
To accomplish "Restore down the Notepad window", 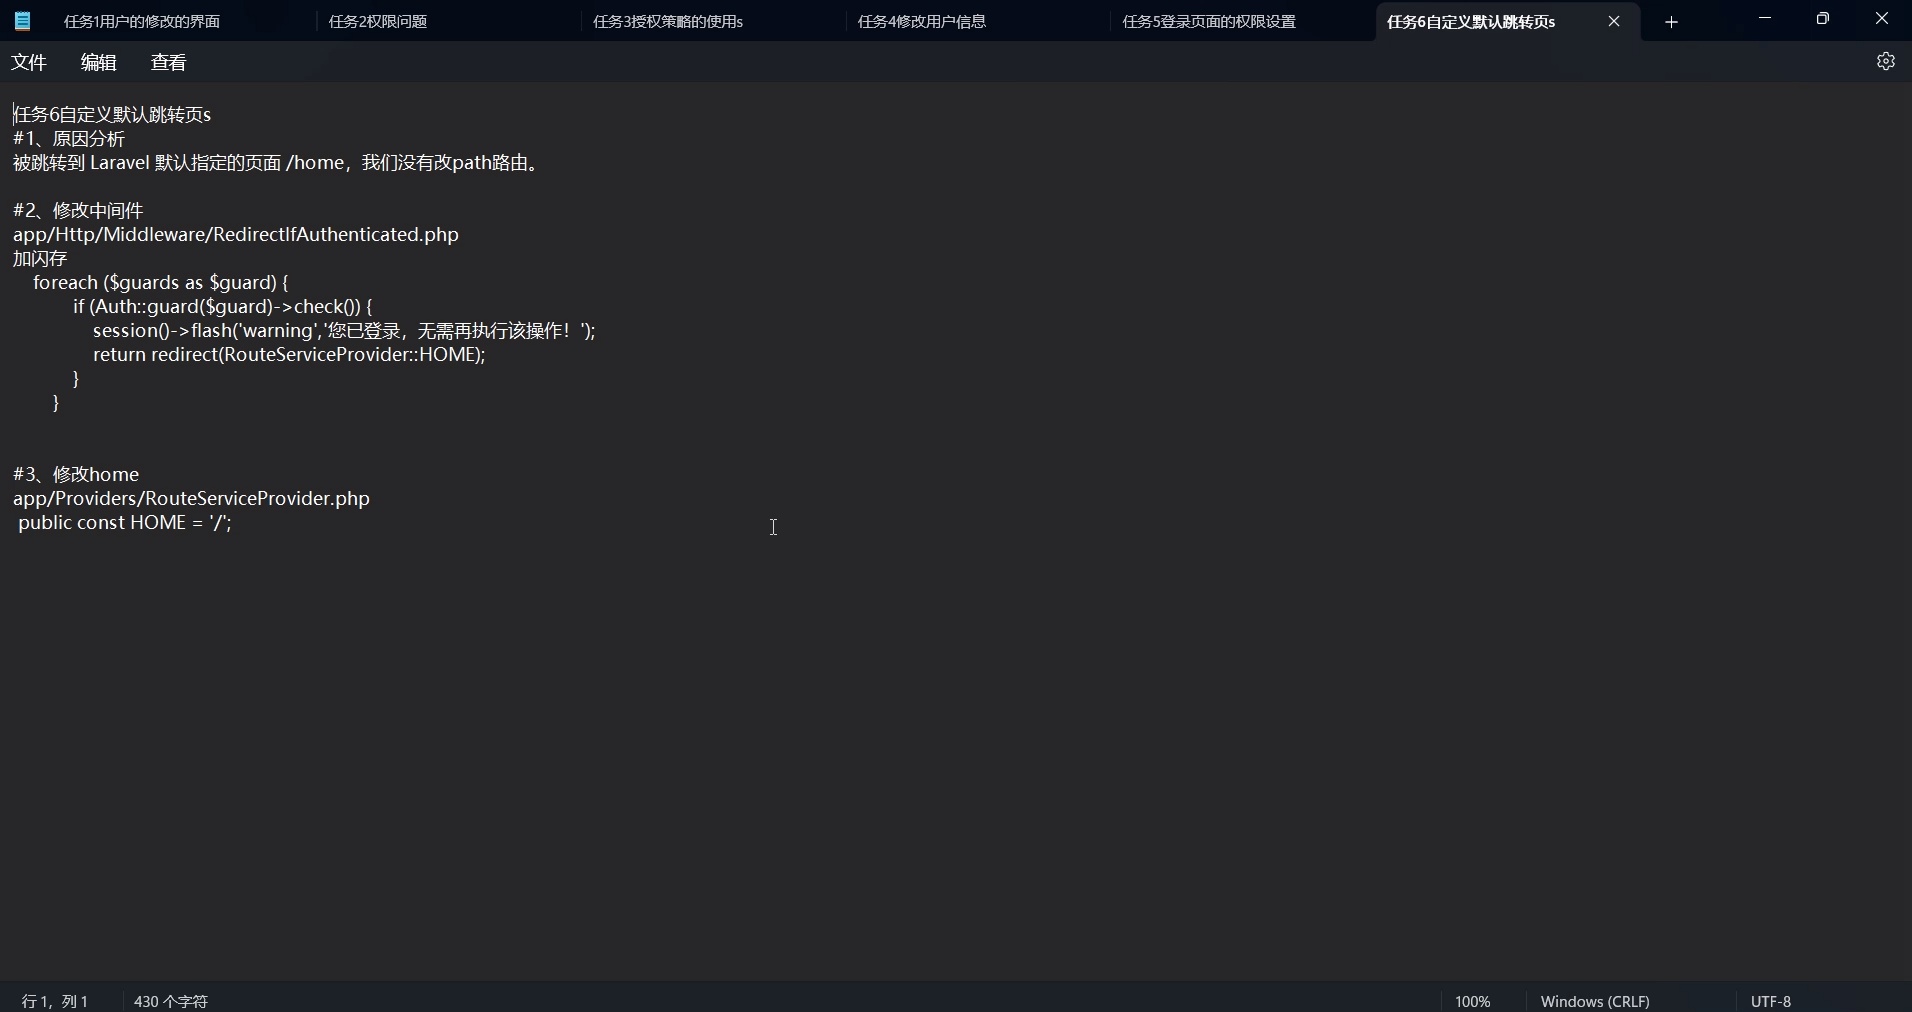I will [1823, 19].
